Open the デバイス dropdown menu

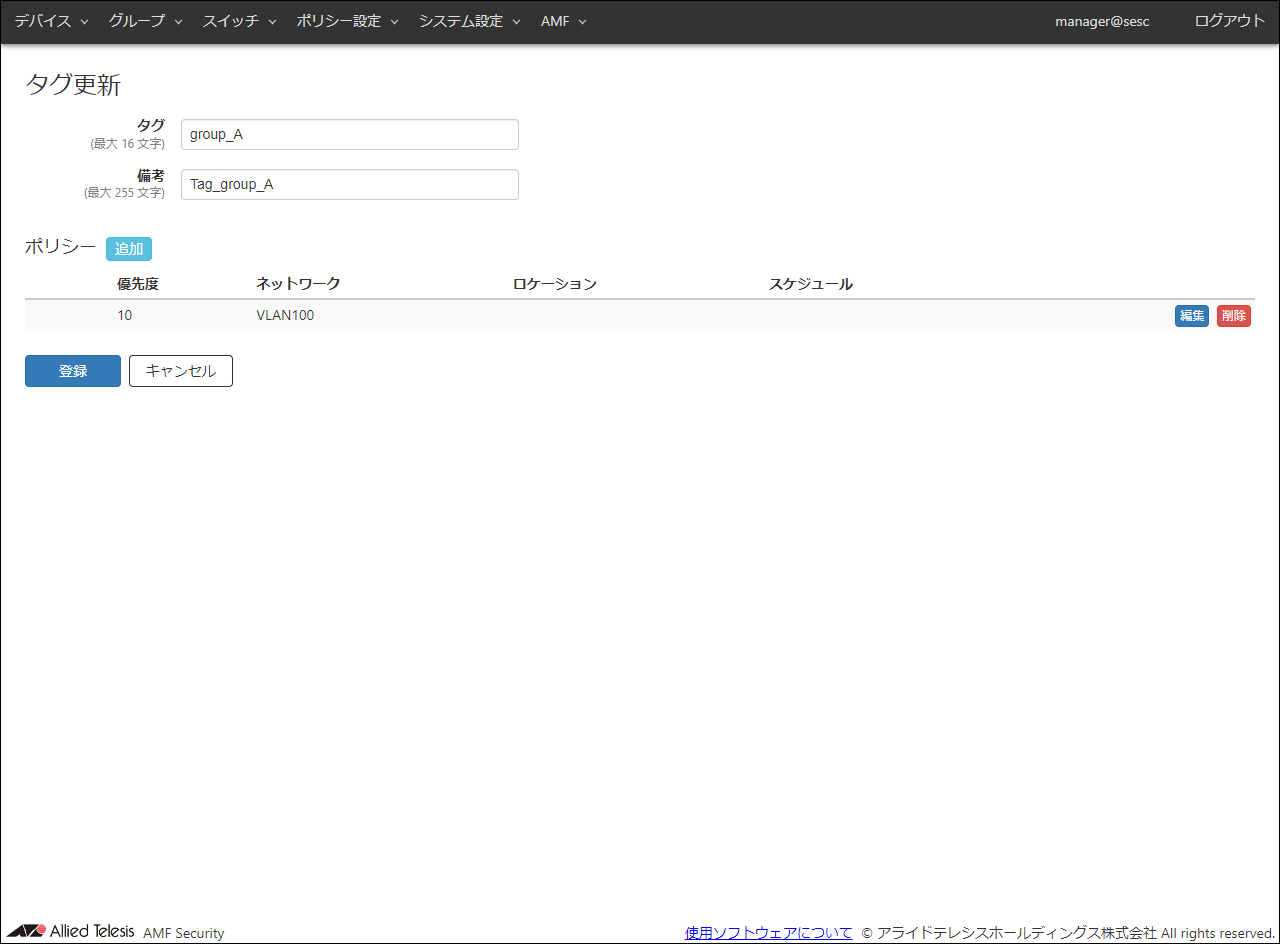[x=51, y=21]
